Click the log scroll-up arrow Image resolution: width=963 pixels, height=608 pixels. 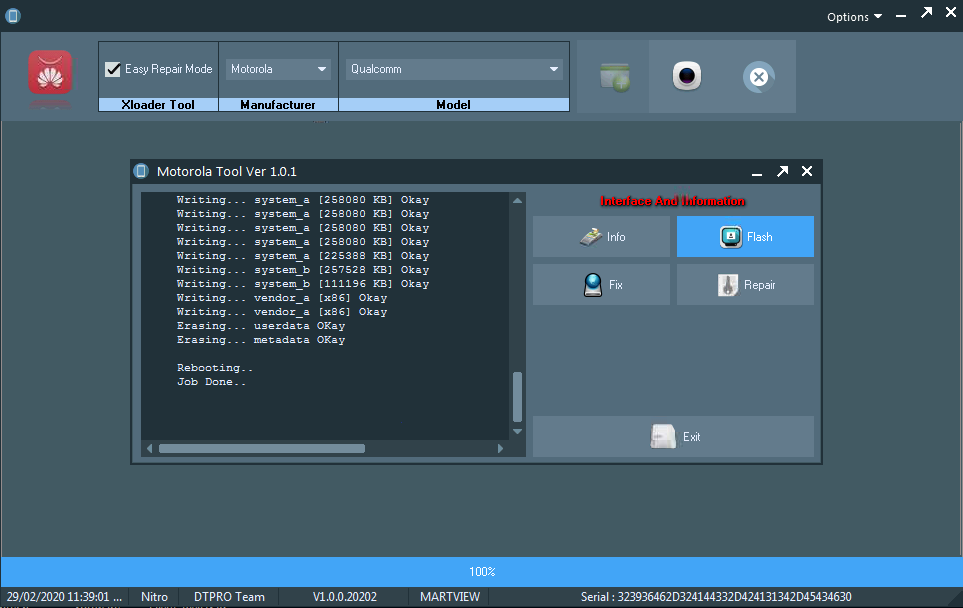pyautogui.click(x=517, y=201)
